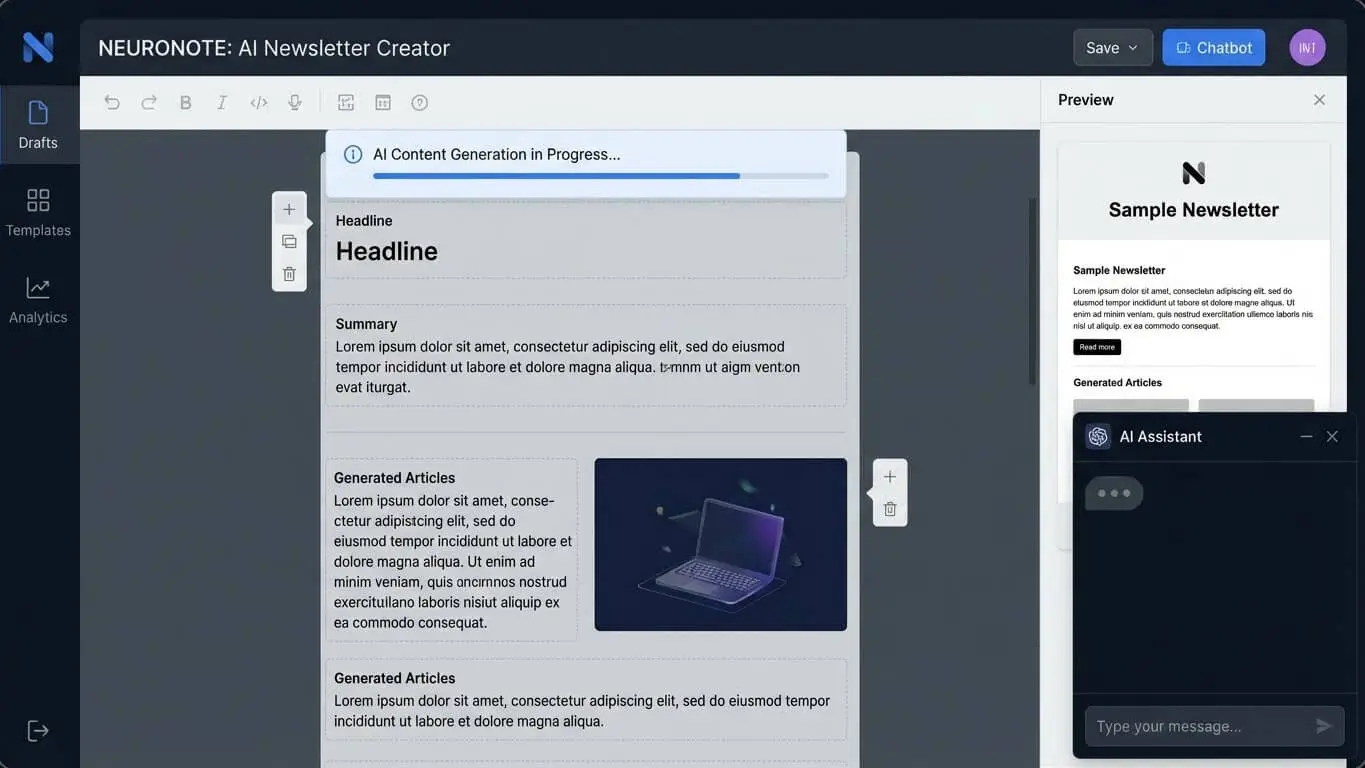1365x768 pixels.
Task: Click the logout icon at sidebar bottom
Action: [38, 730]
